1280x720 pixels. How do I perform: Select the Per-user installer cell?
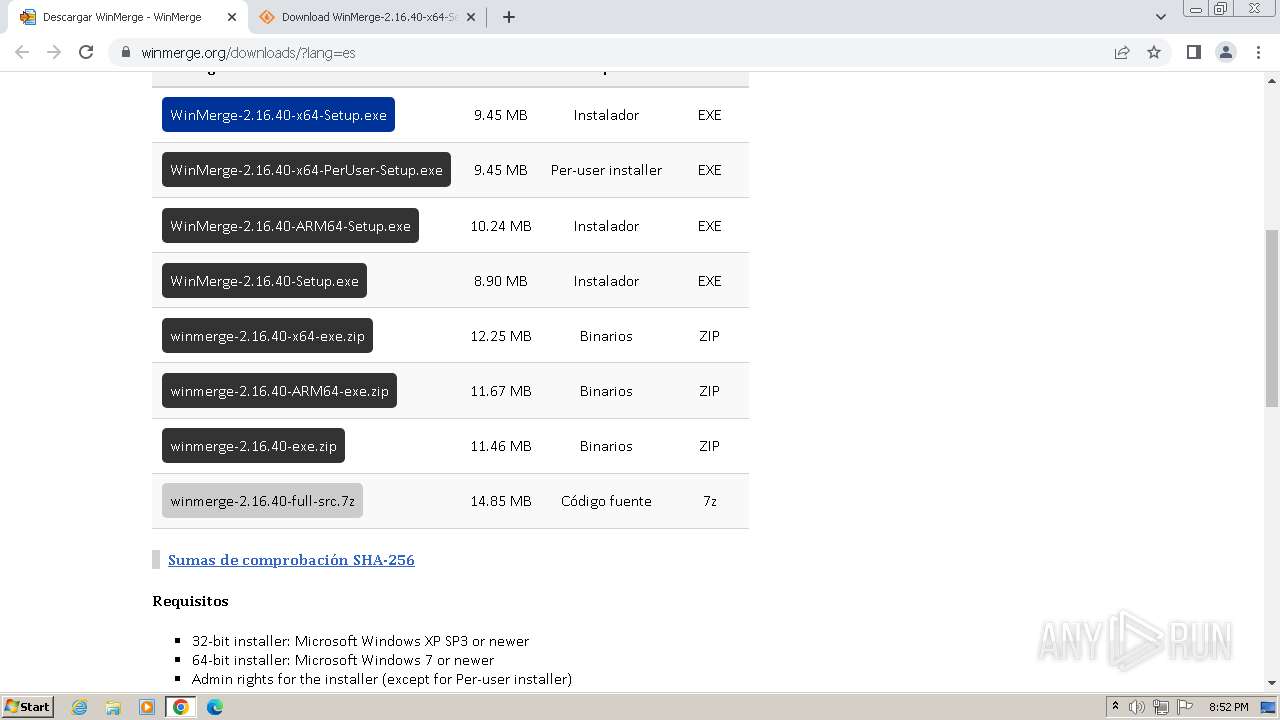[606, 170]
